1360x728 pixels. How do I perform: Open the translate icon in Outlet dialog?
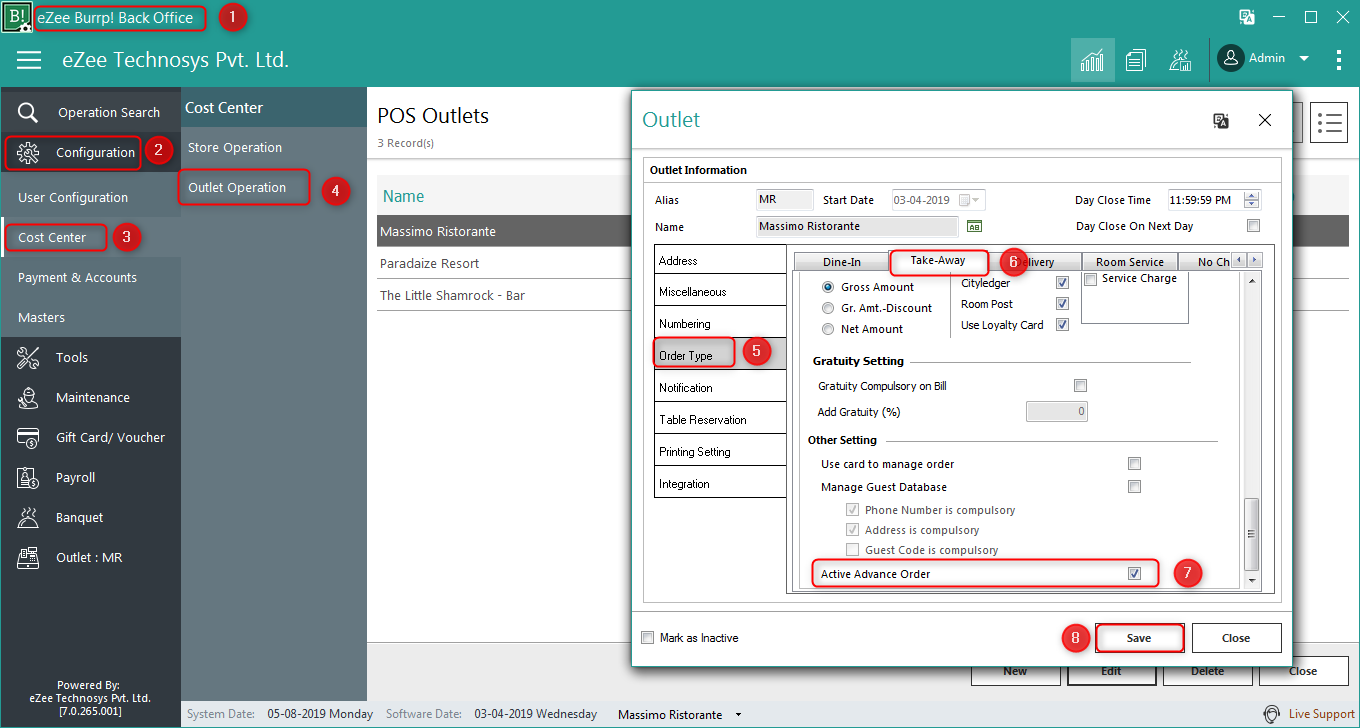[1220, 120]
